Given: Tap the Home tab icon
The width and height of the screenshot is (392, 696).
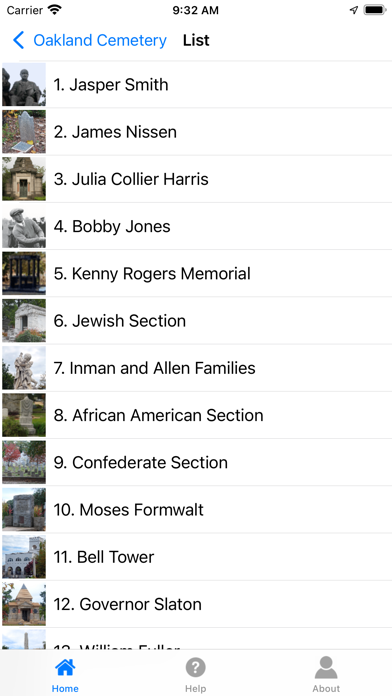Looking at the screenshot, I should click(x=65, y=667).
